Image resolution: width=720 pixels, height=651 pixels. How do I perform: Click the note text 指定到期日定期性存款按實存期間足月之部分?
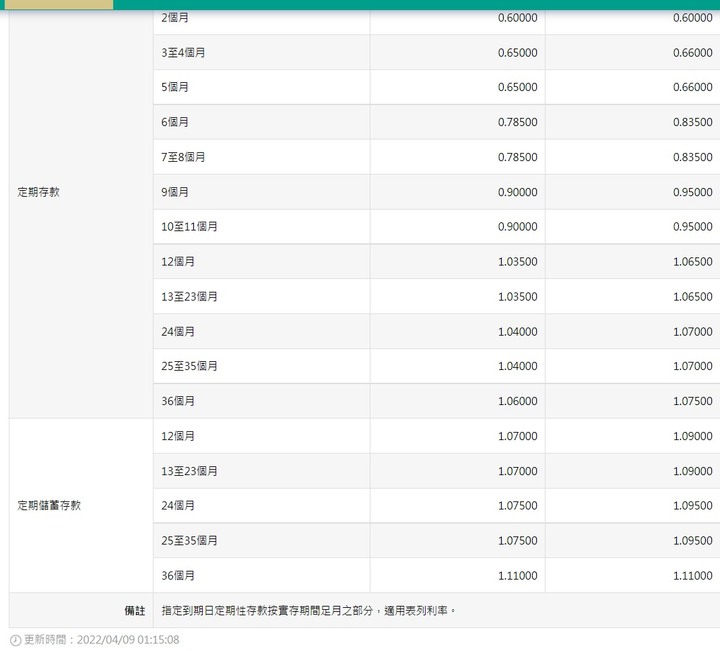[267, 611]
